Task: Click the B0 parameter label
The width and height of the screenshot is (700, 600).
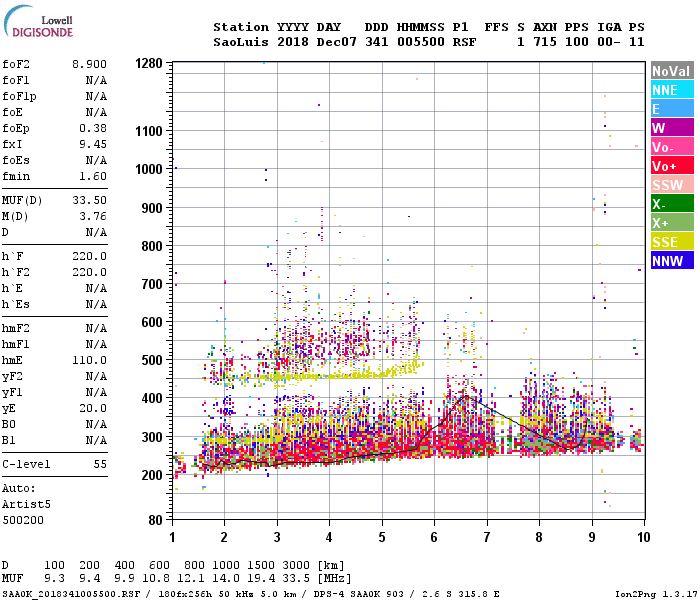Action: [8, 424]
